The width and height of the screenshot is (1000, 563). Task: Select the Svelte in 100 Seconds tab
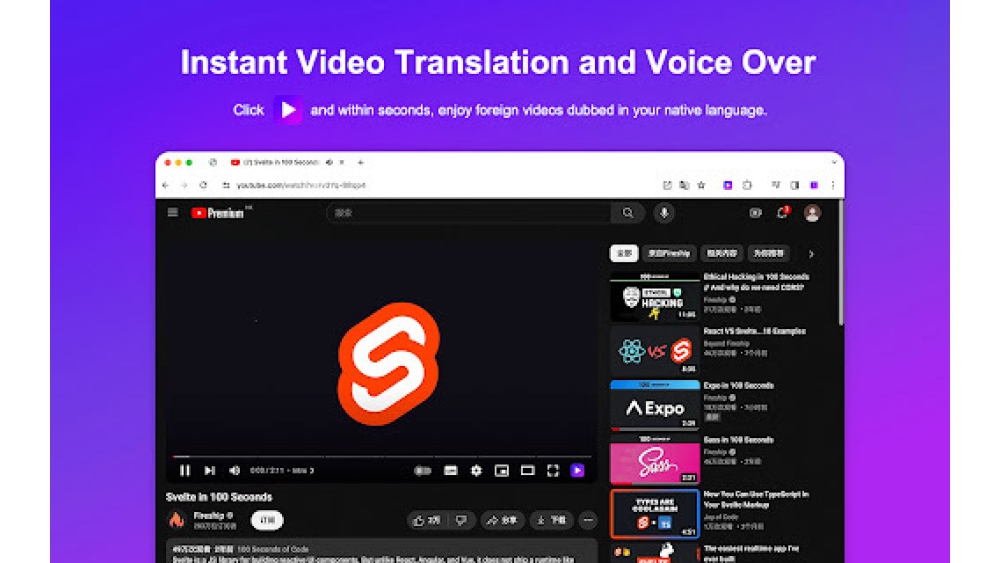pyautogui.click(x=281, y=163)
